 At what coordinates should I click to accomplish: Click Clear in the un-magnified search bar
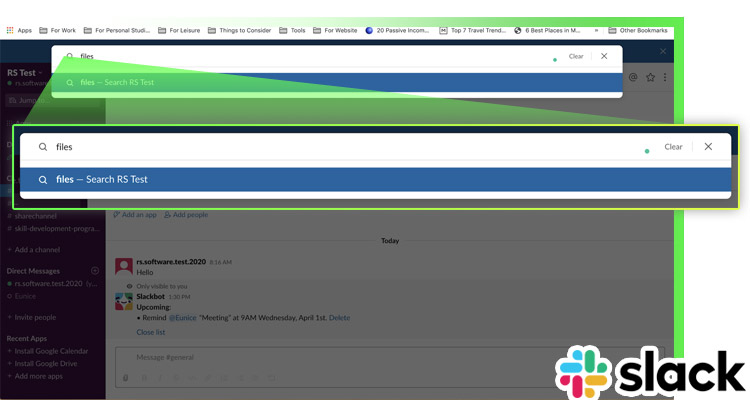coord(576,56)
